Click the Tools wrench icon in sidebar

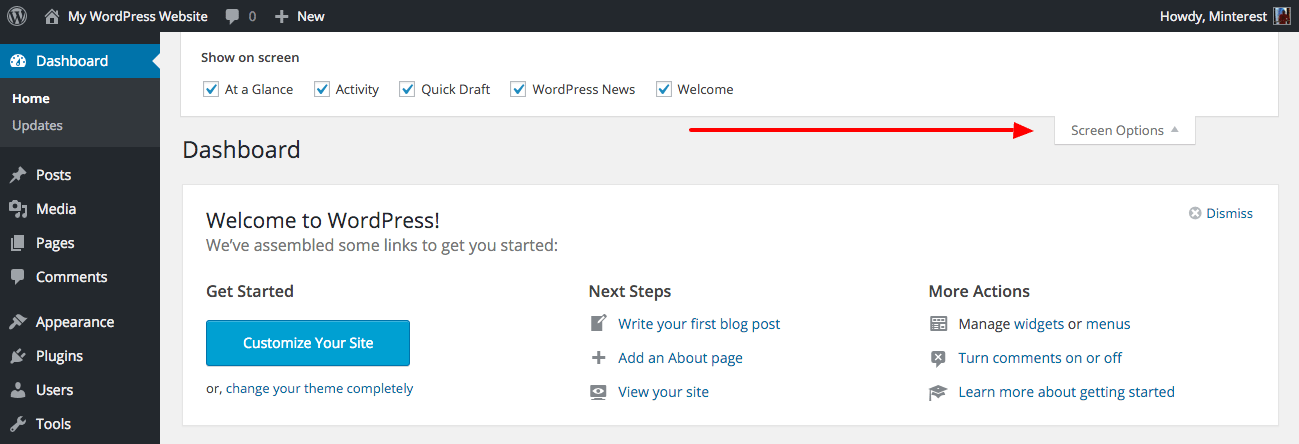(x=18, y=424)
